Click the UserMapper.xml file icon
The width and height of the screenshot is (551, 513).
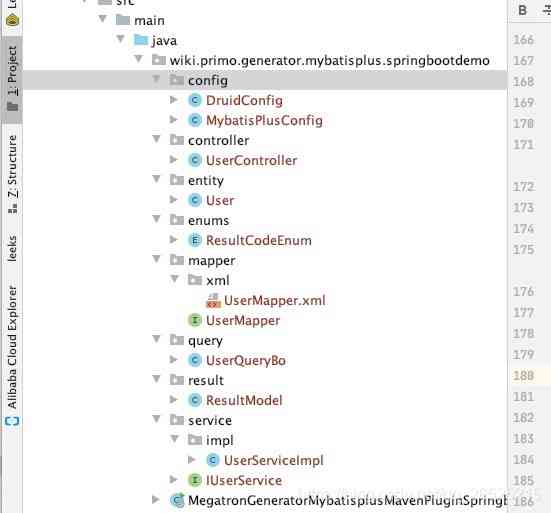(x=213, y=301)
